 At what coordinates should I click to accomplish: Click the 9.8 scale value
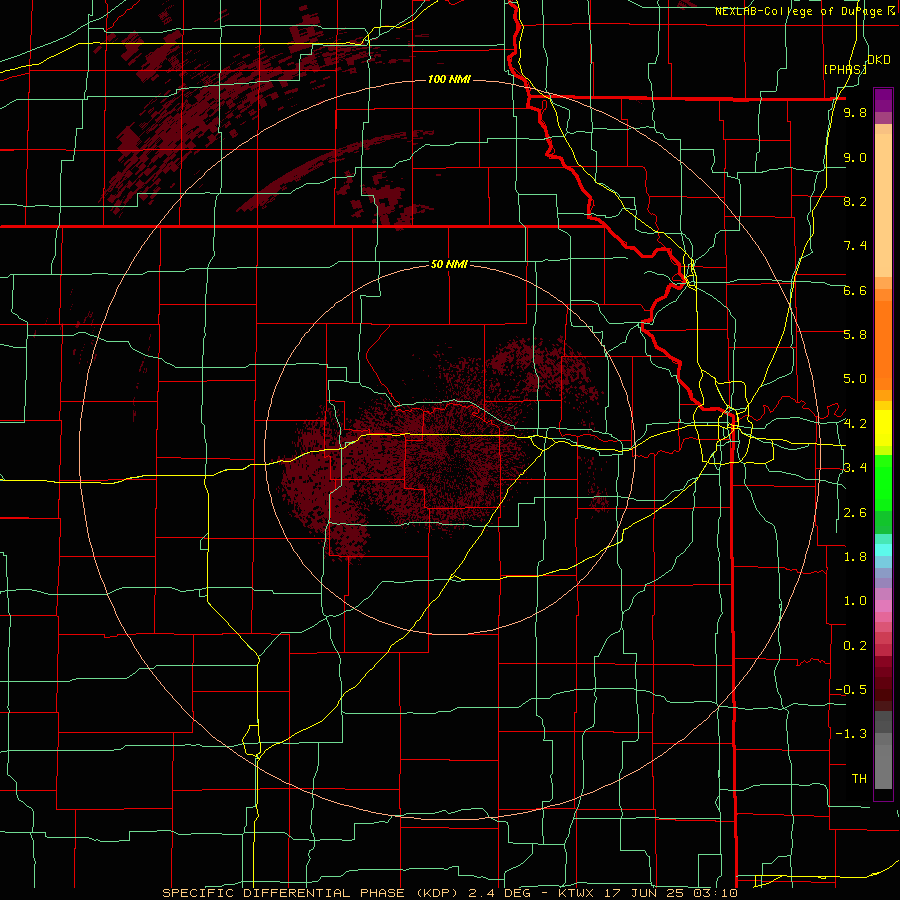click(x=855, y=112)
